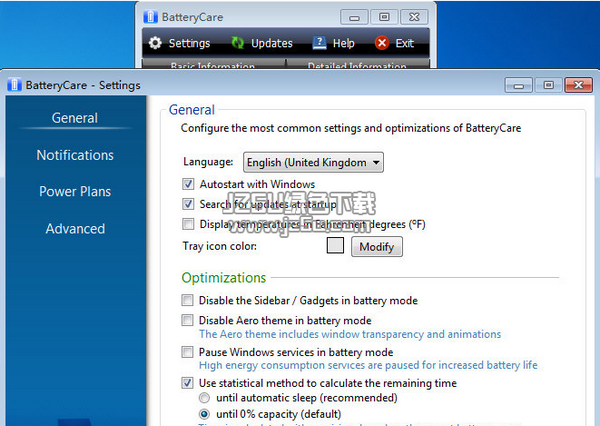Maximize the BatteryCare Settings window
The height and width of the screenshot is (426, 600).
pyautogui.click(x=548, y=85)
